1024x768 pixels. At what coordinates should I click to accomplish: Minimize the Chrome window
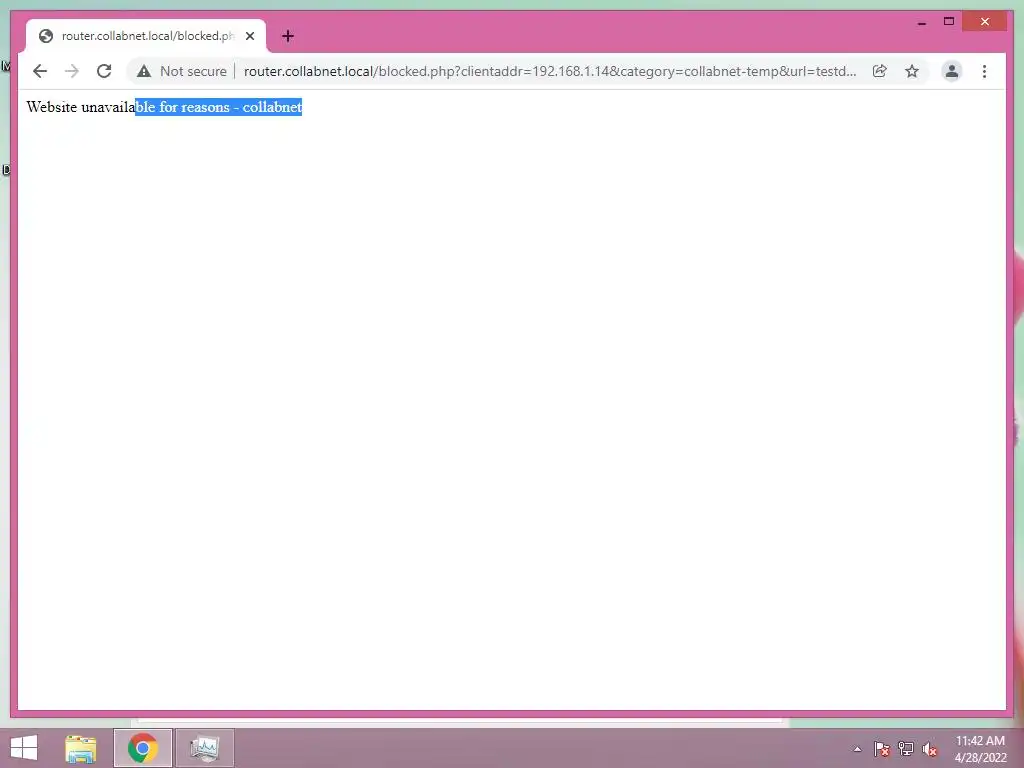tap(922, 22)
